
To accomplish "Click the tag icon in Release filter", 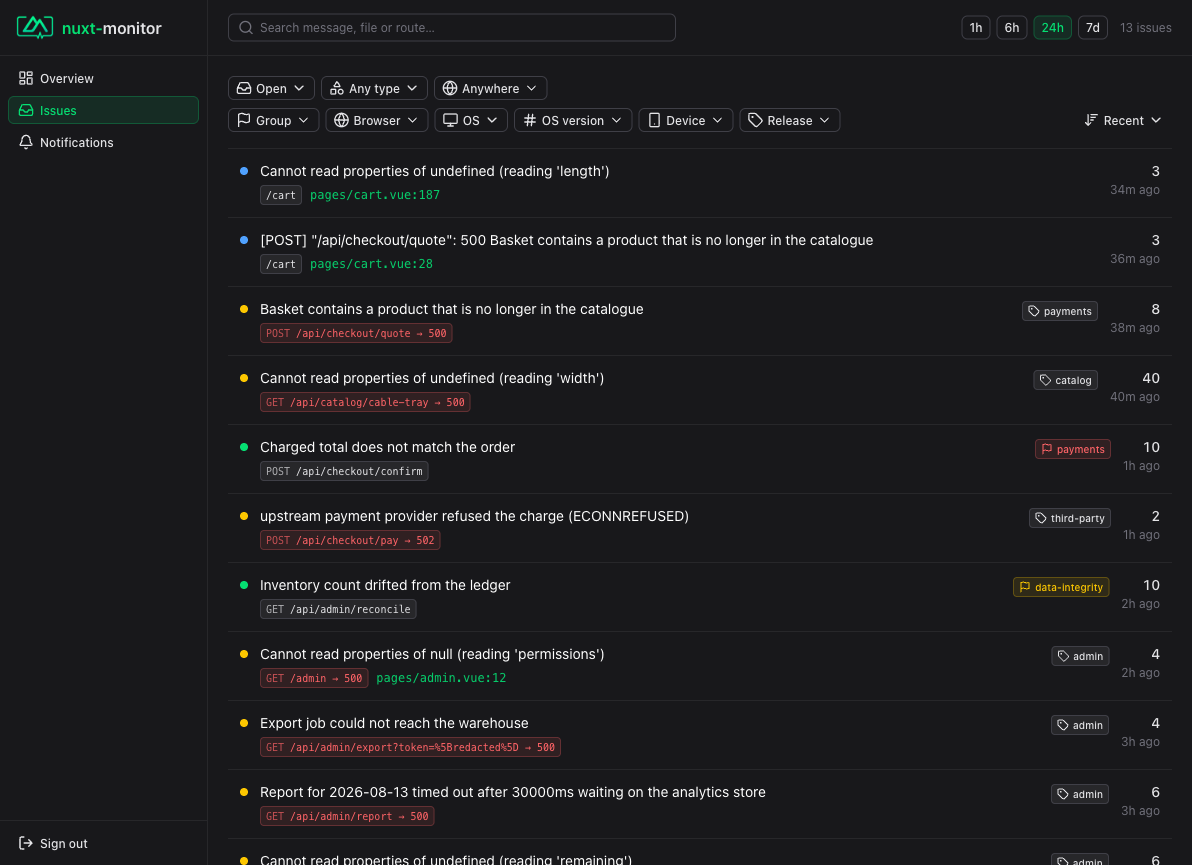I will click(x=755, y=120).
